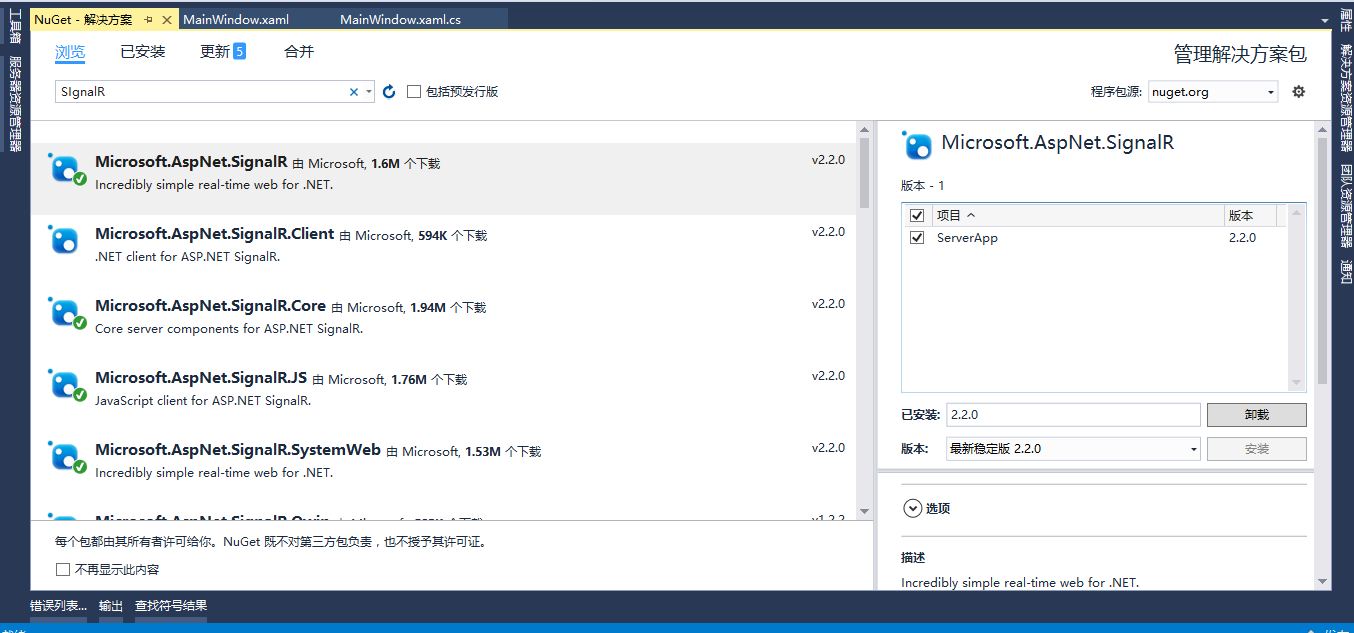Click the update count badge 5

(239, 52)
